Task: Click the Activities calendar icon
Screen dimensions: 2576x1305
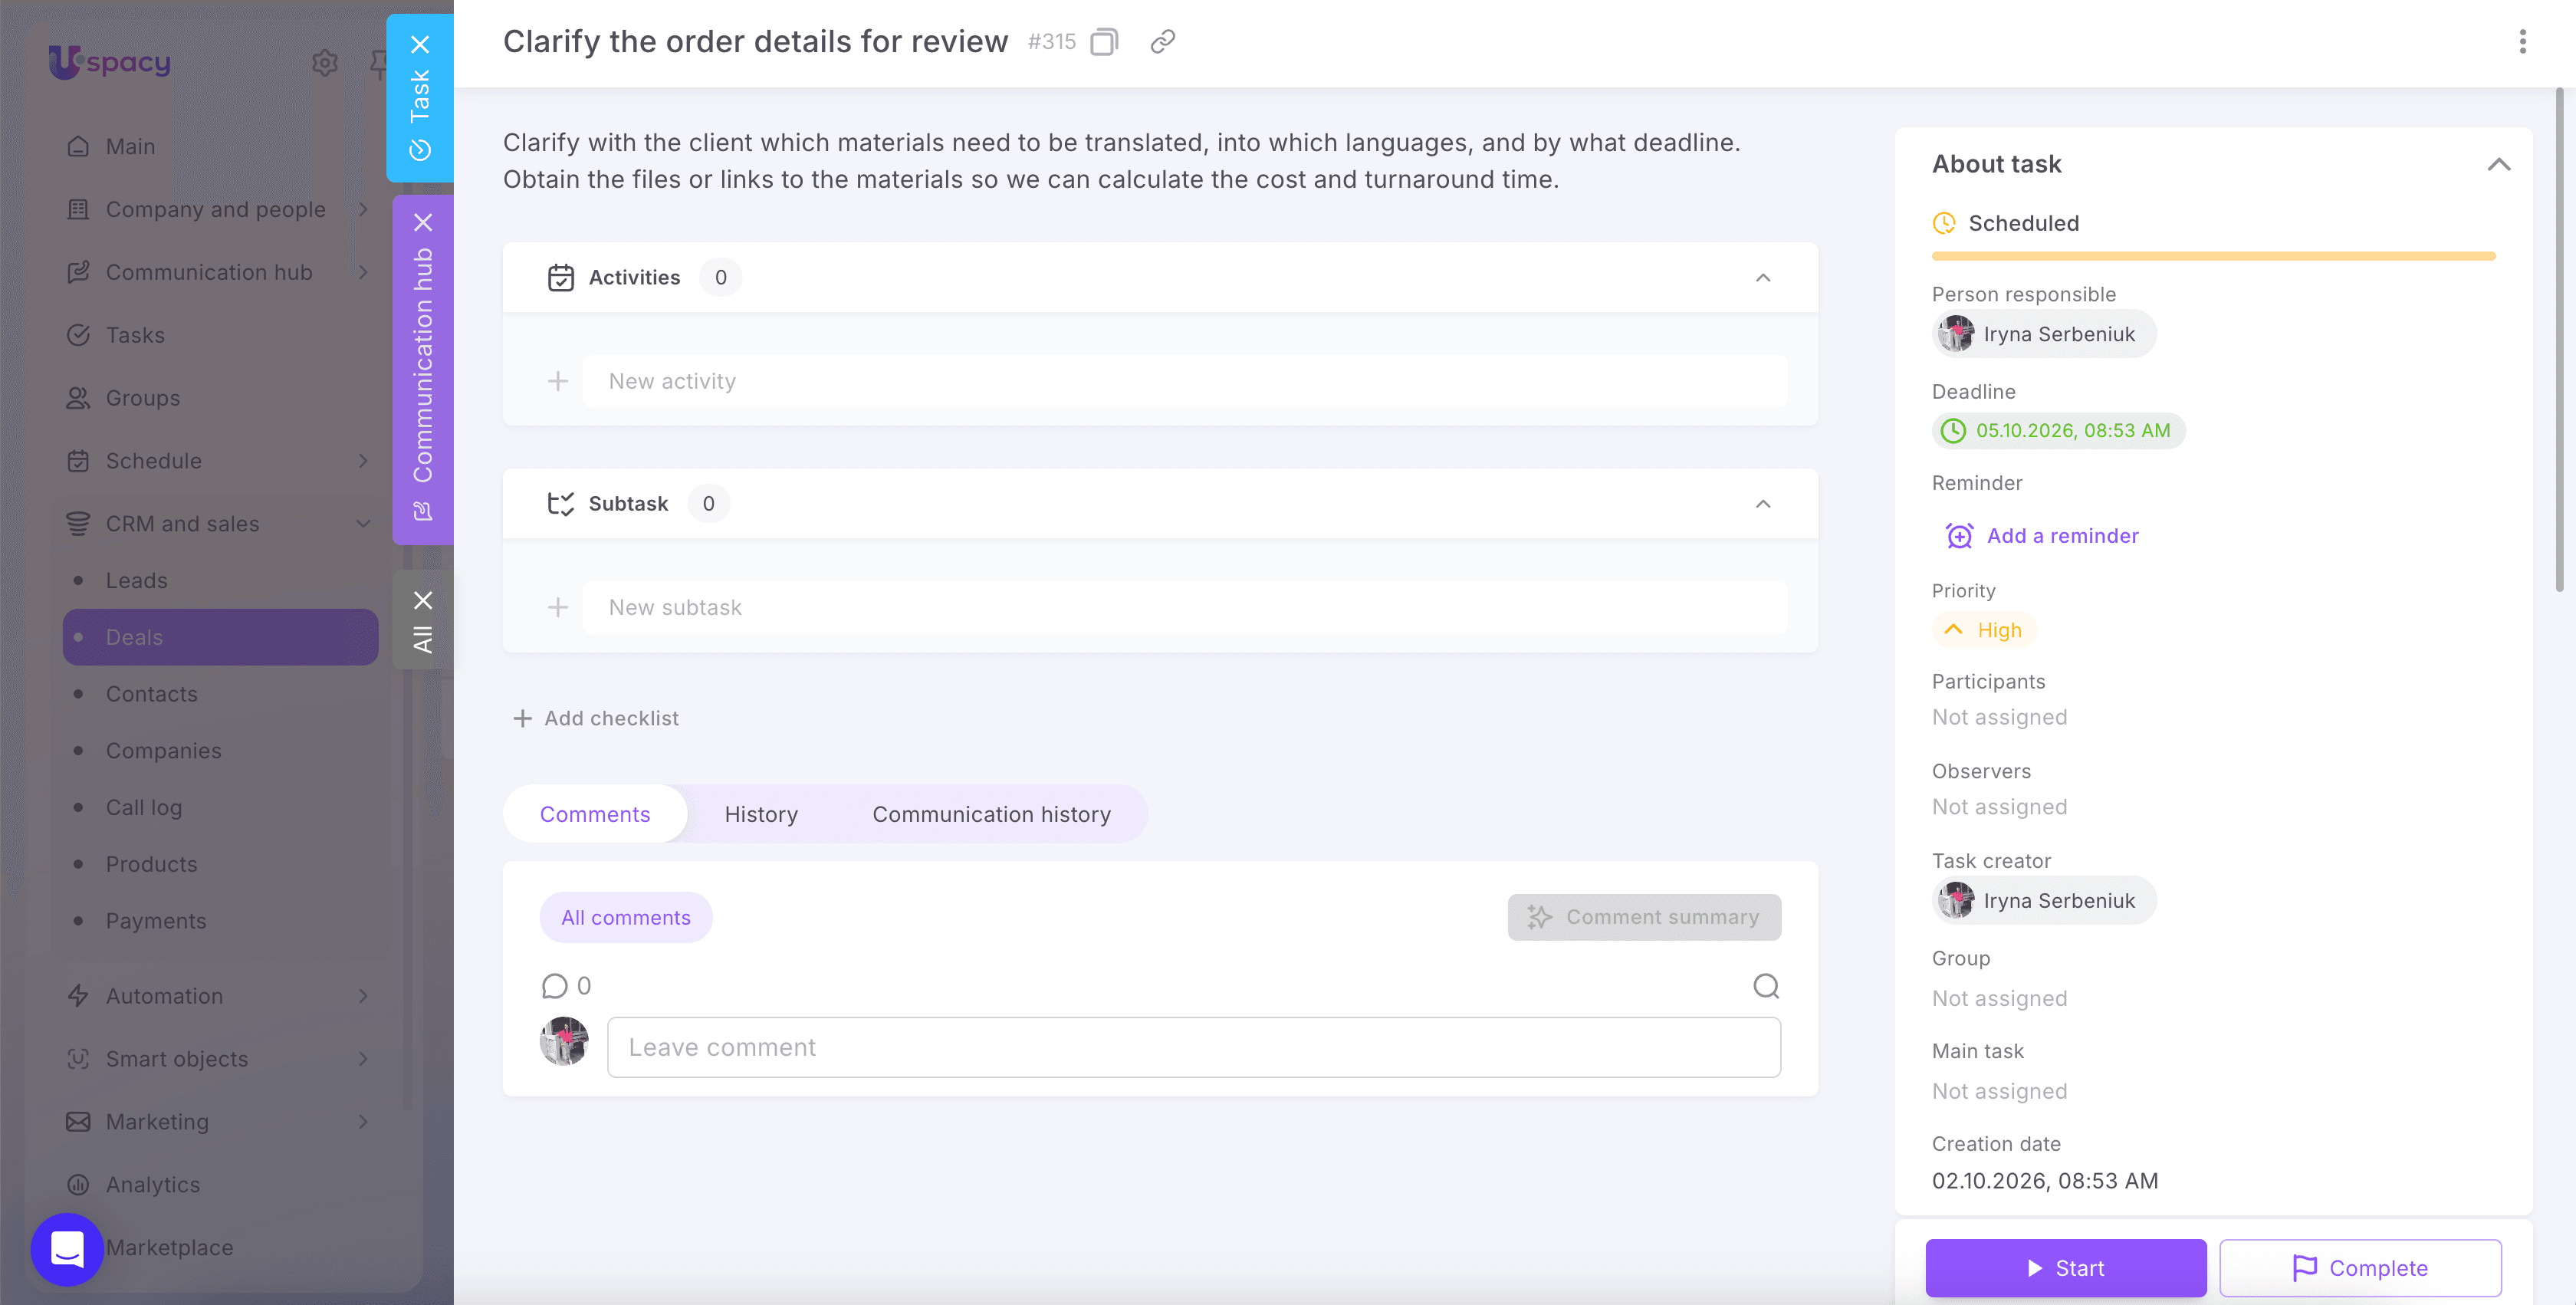Action: (x=560, y=277)
